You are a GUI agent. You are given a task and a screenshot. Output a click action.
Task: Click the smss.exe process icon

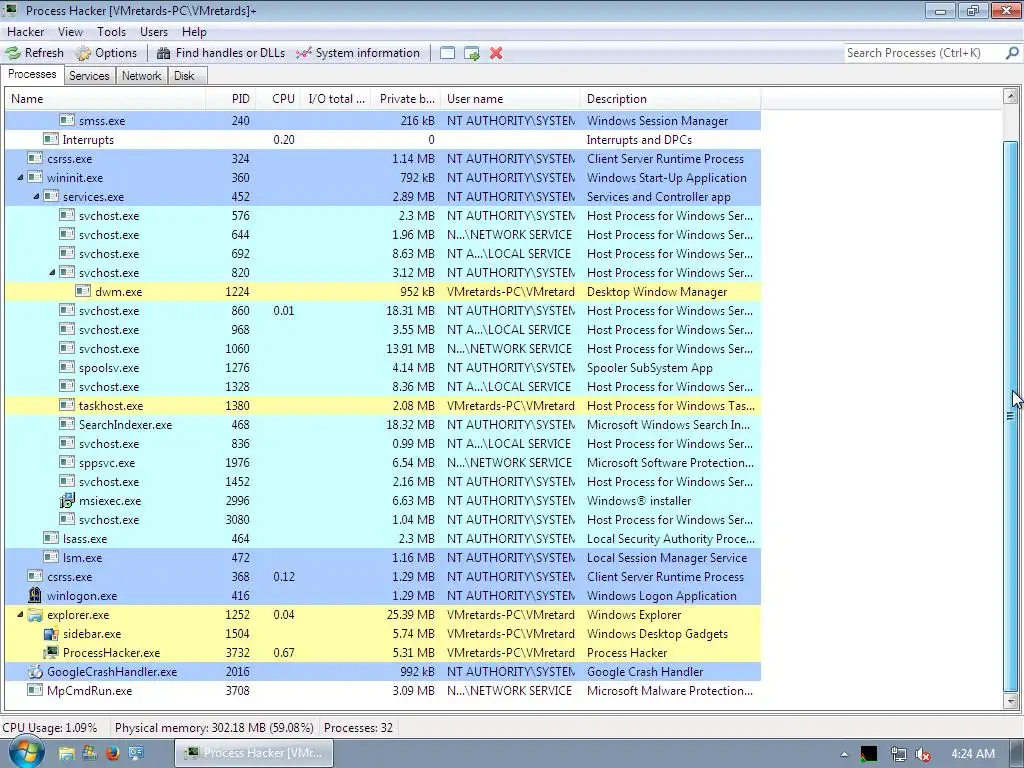(x=67, y=120)
